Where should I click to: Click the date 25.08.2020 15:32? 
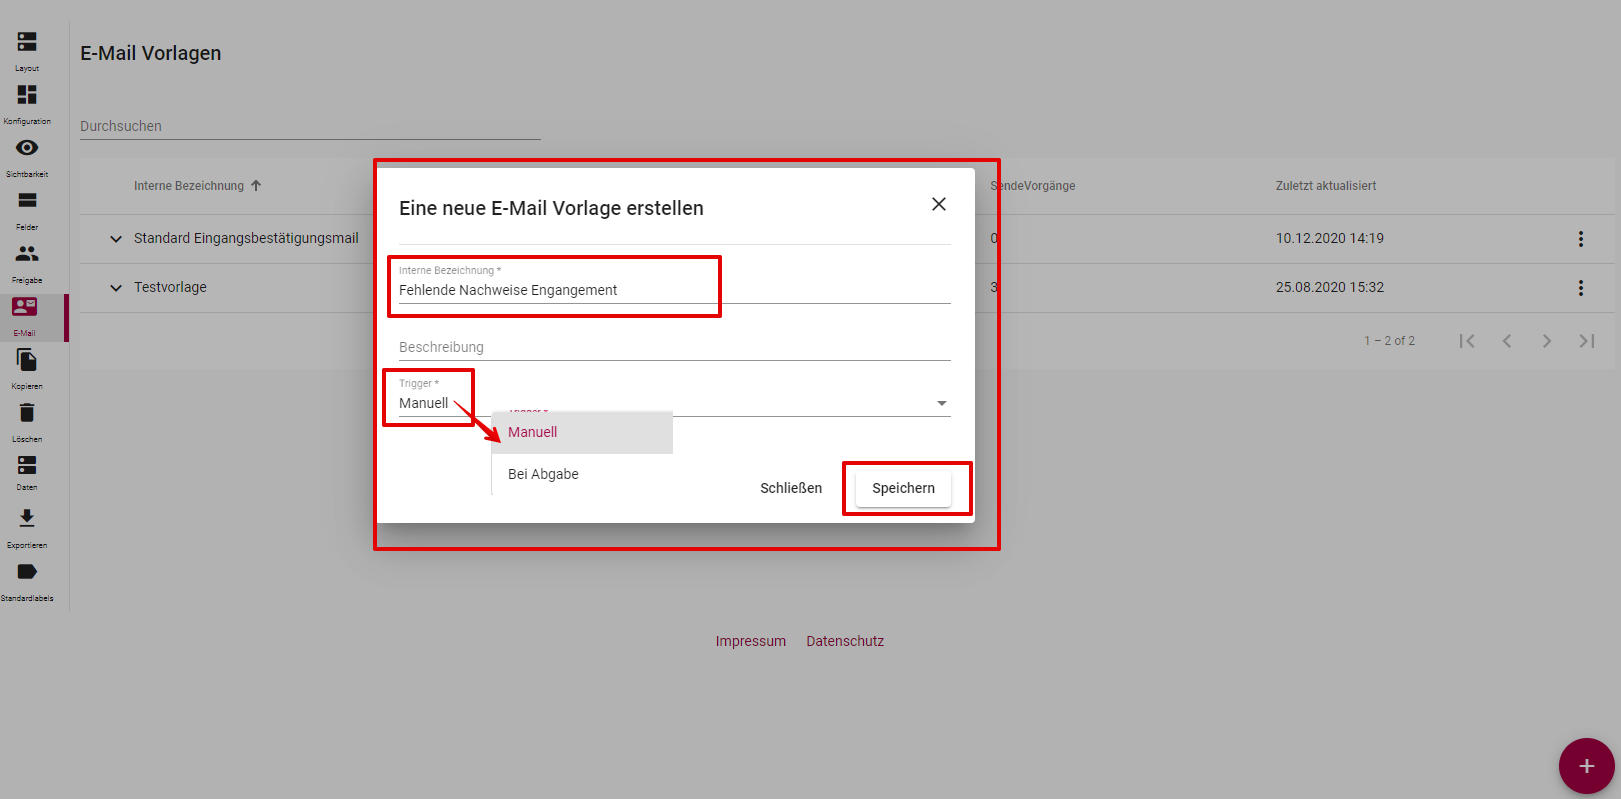[1330, 287]
